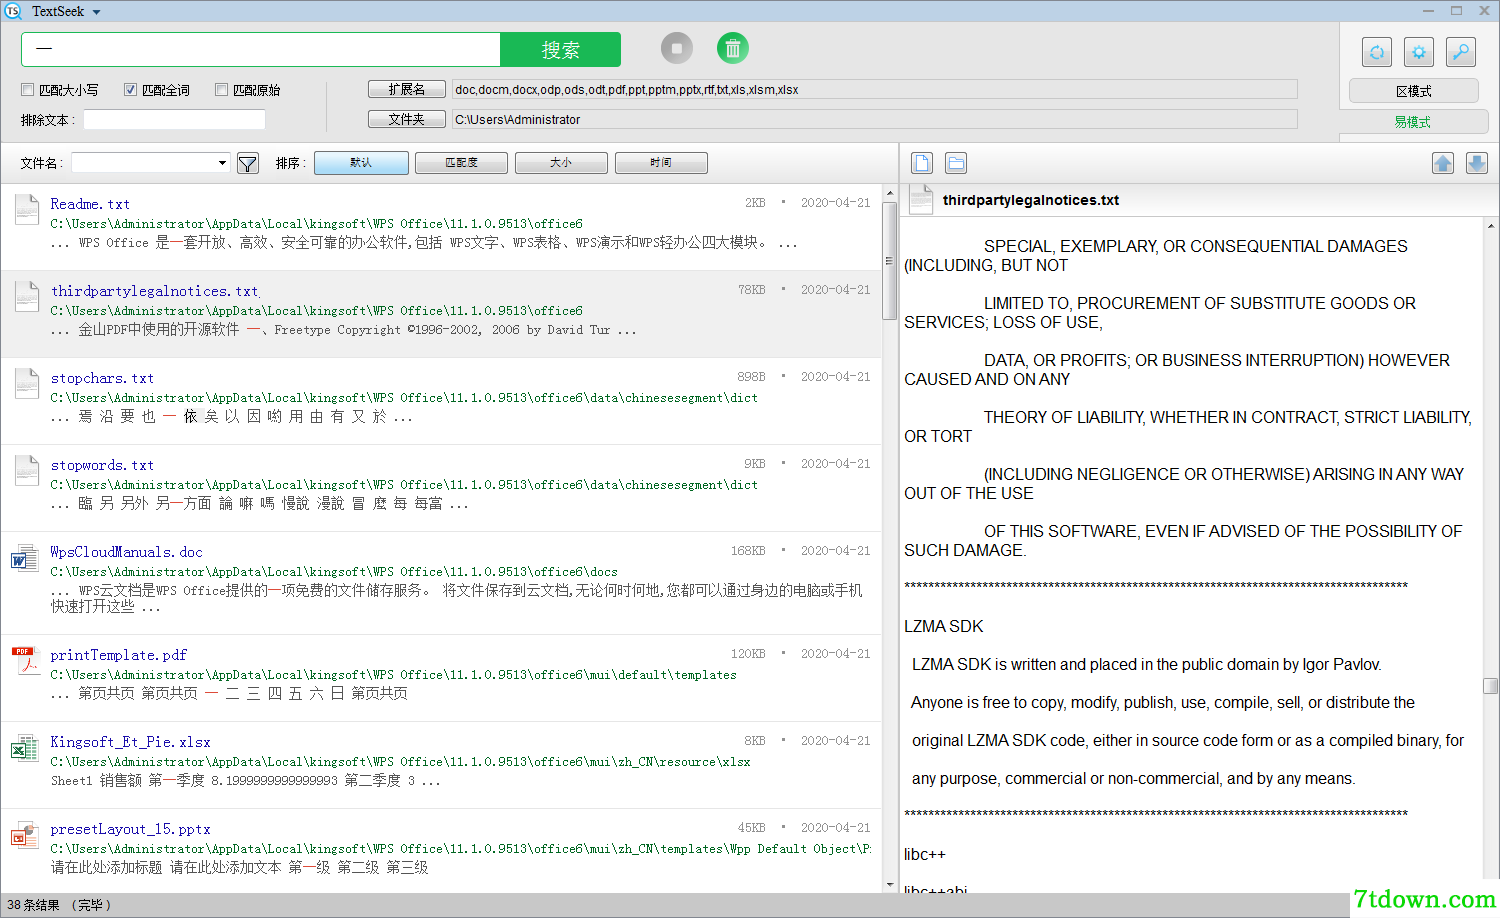Click the green trash clear button

tap(733, 48)
